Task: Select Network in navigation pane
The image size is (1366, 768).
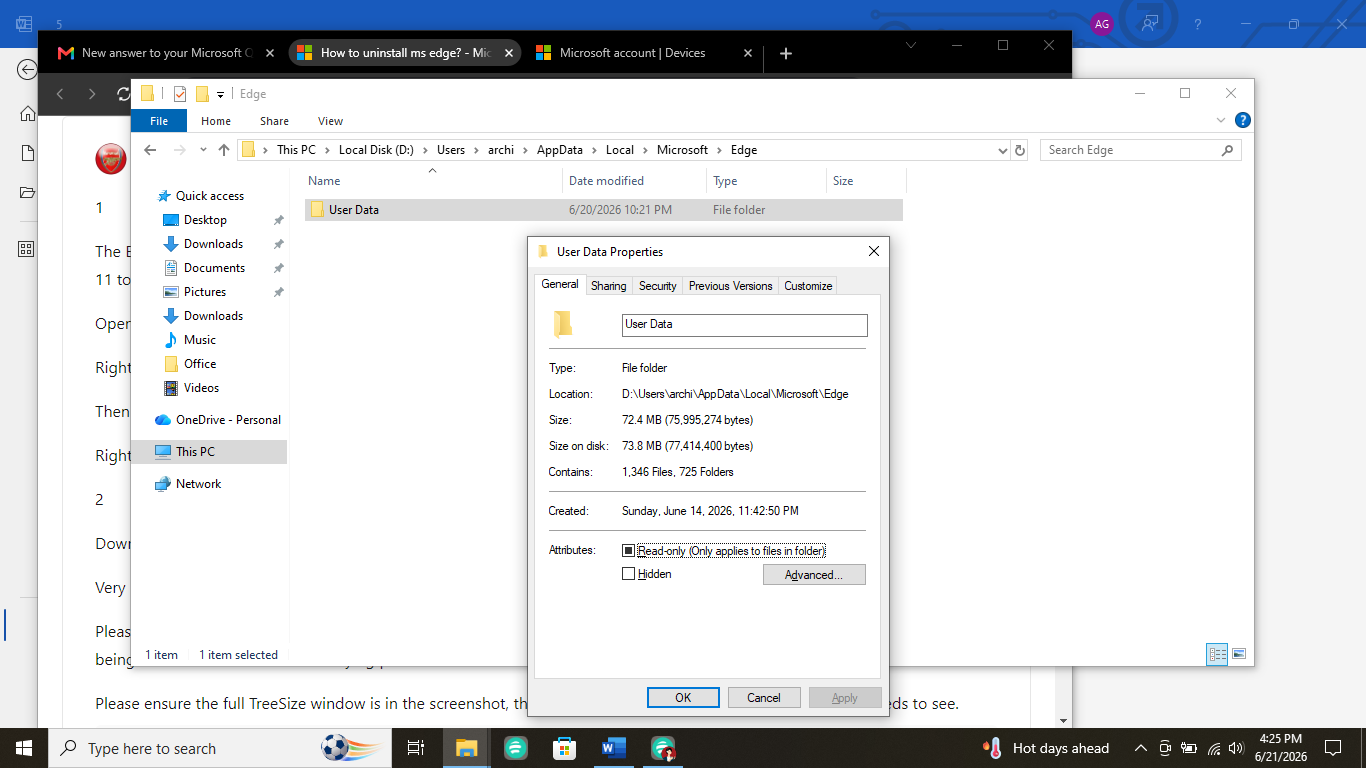Action: click(198, 484)
